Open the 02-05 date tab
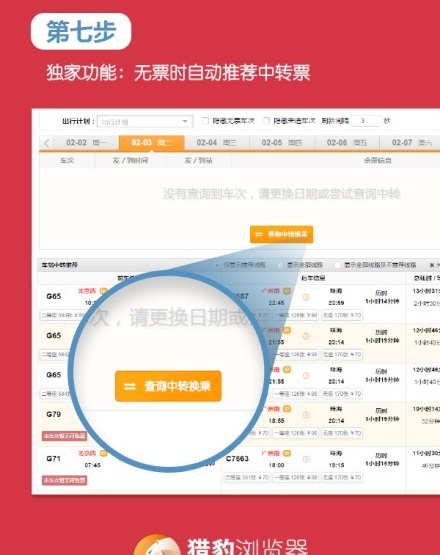 [282, 143]
